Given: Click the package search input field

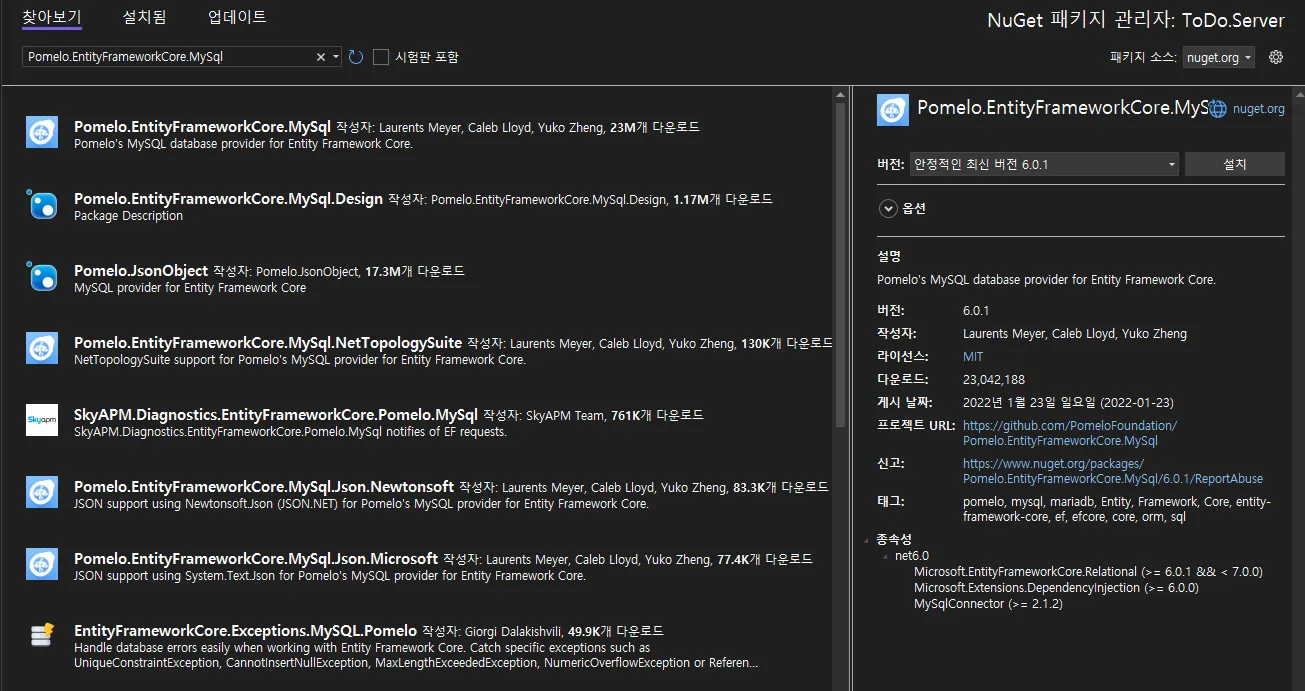Looking at the screenshot, I should pos(168,57).
